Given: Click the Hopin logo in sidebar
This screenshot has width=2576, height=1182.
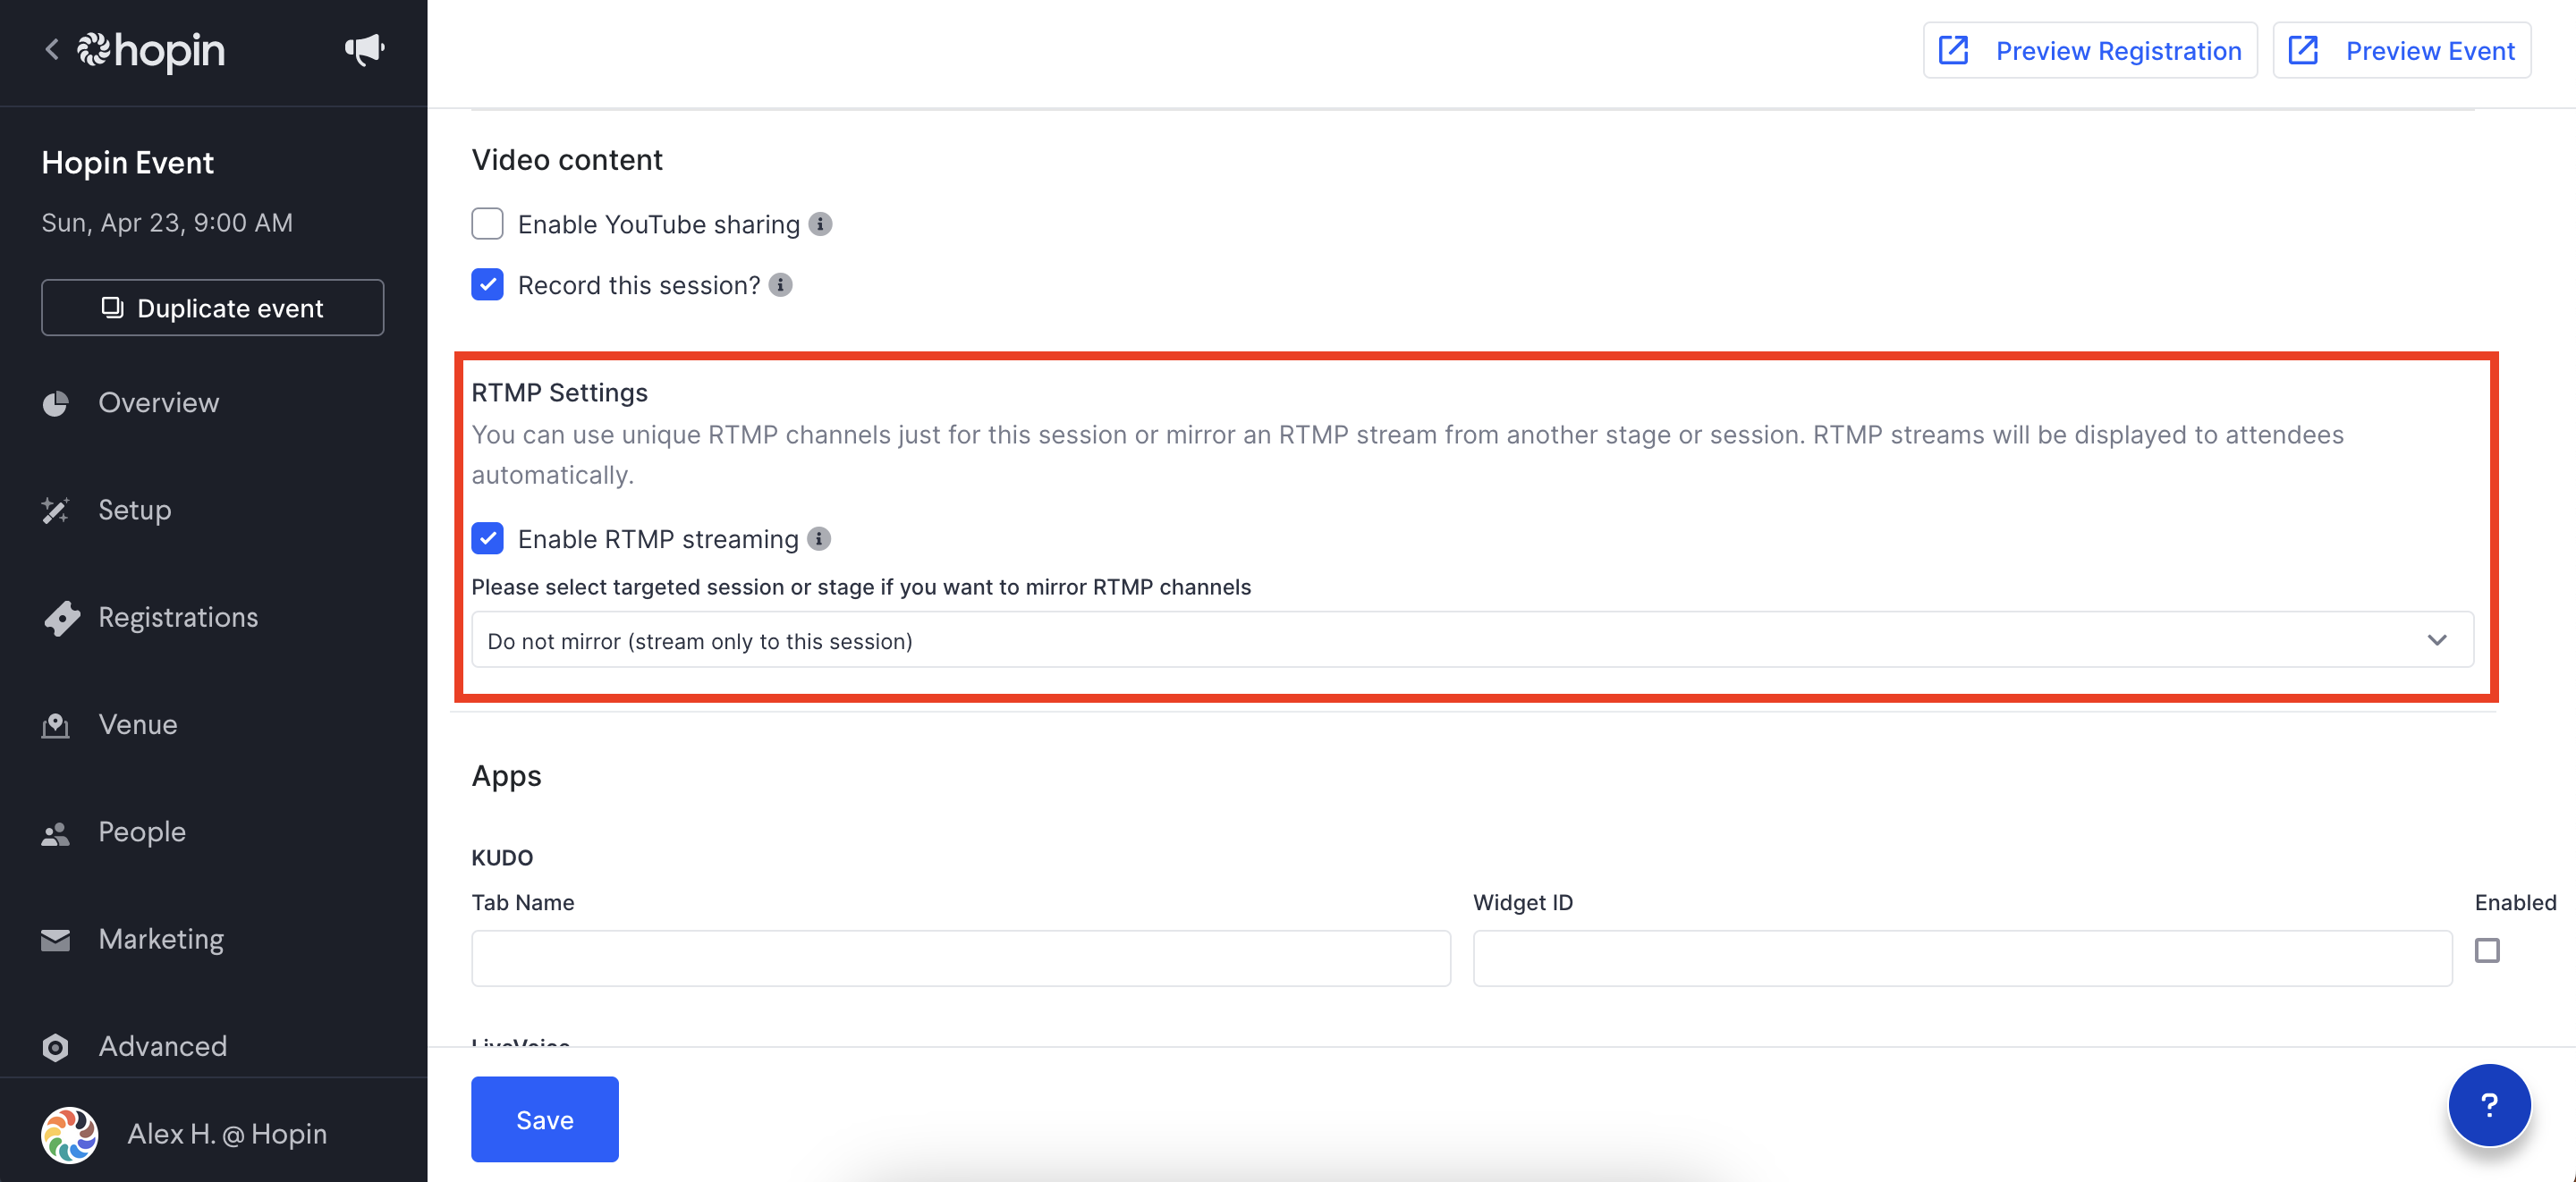Looking at the screenshot, I should pyautogui.click(x=151, y=50).
